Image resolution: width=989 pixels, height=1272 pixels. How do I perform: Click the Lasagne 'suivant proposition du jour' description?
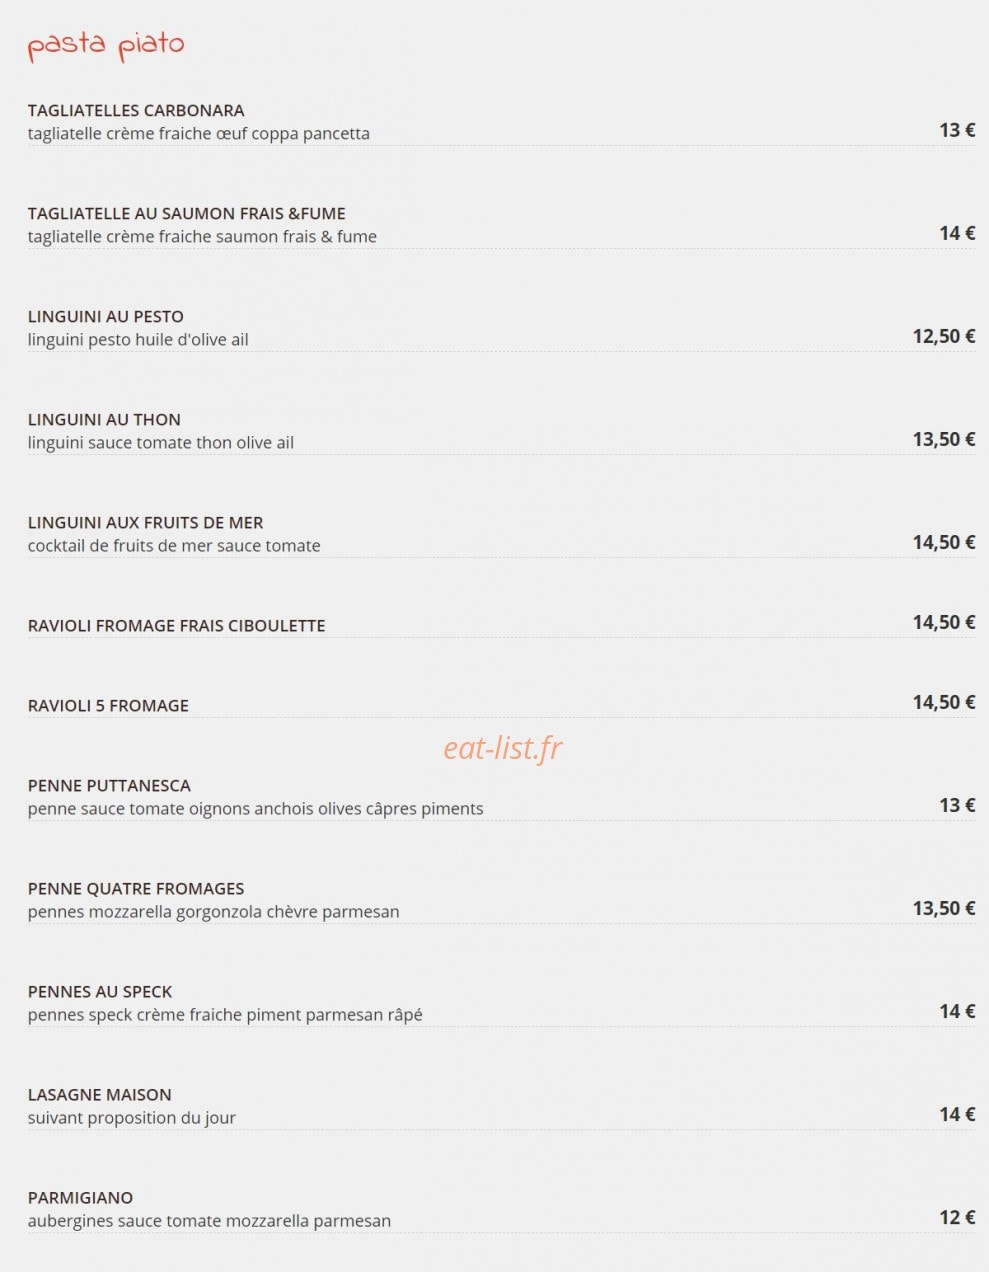(132, 1118)
